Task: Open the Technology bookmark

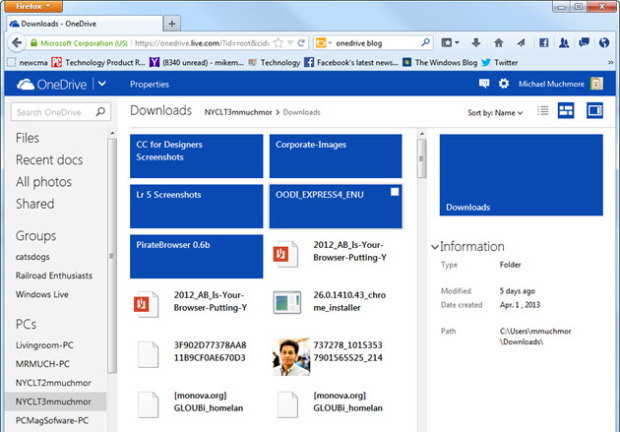Action: [274, 62]
